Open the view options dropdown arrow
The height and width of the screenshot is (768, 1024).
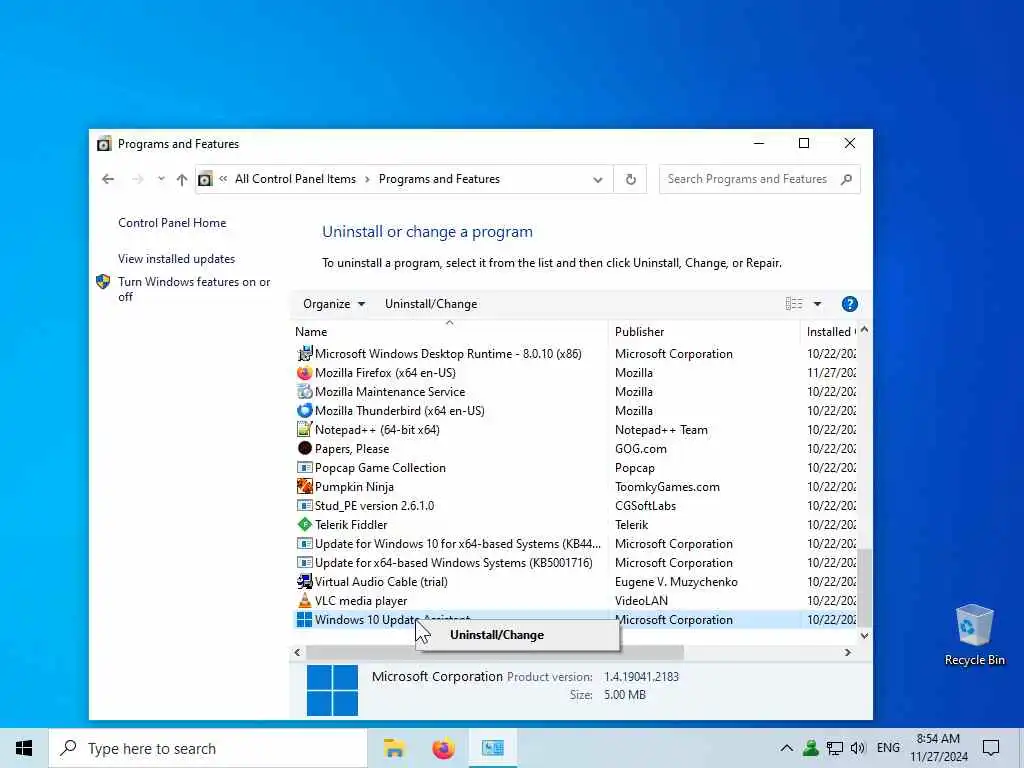click(817, 304)
